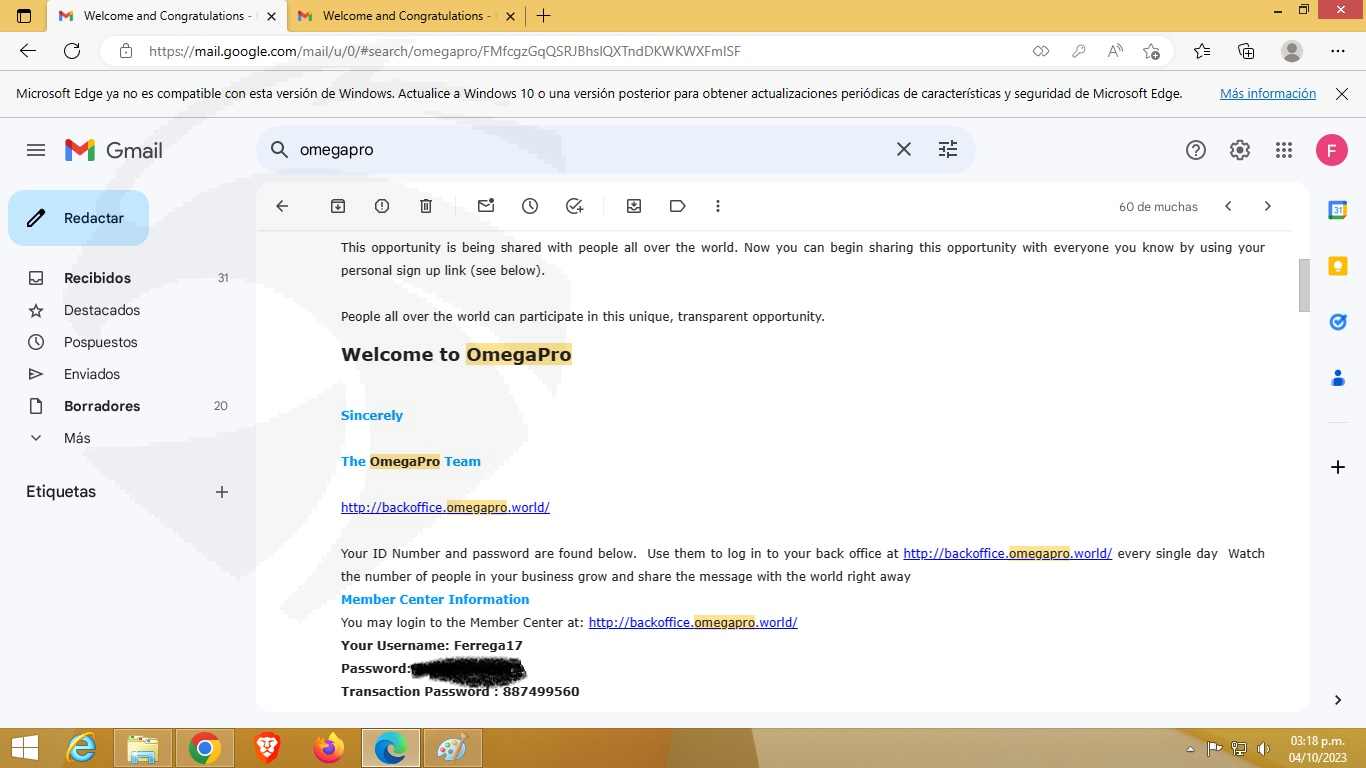This screenshot has height=768, width=1366.
Task: Open Gmail main menu hamburger icon
Action: (x=36, y=150)
